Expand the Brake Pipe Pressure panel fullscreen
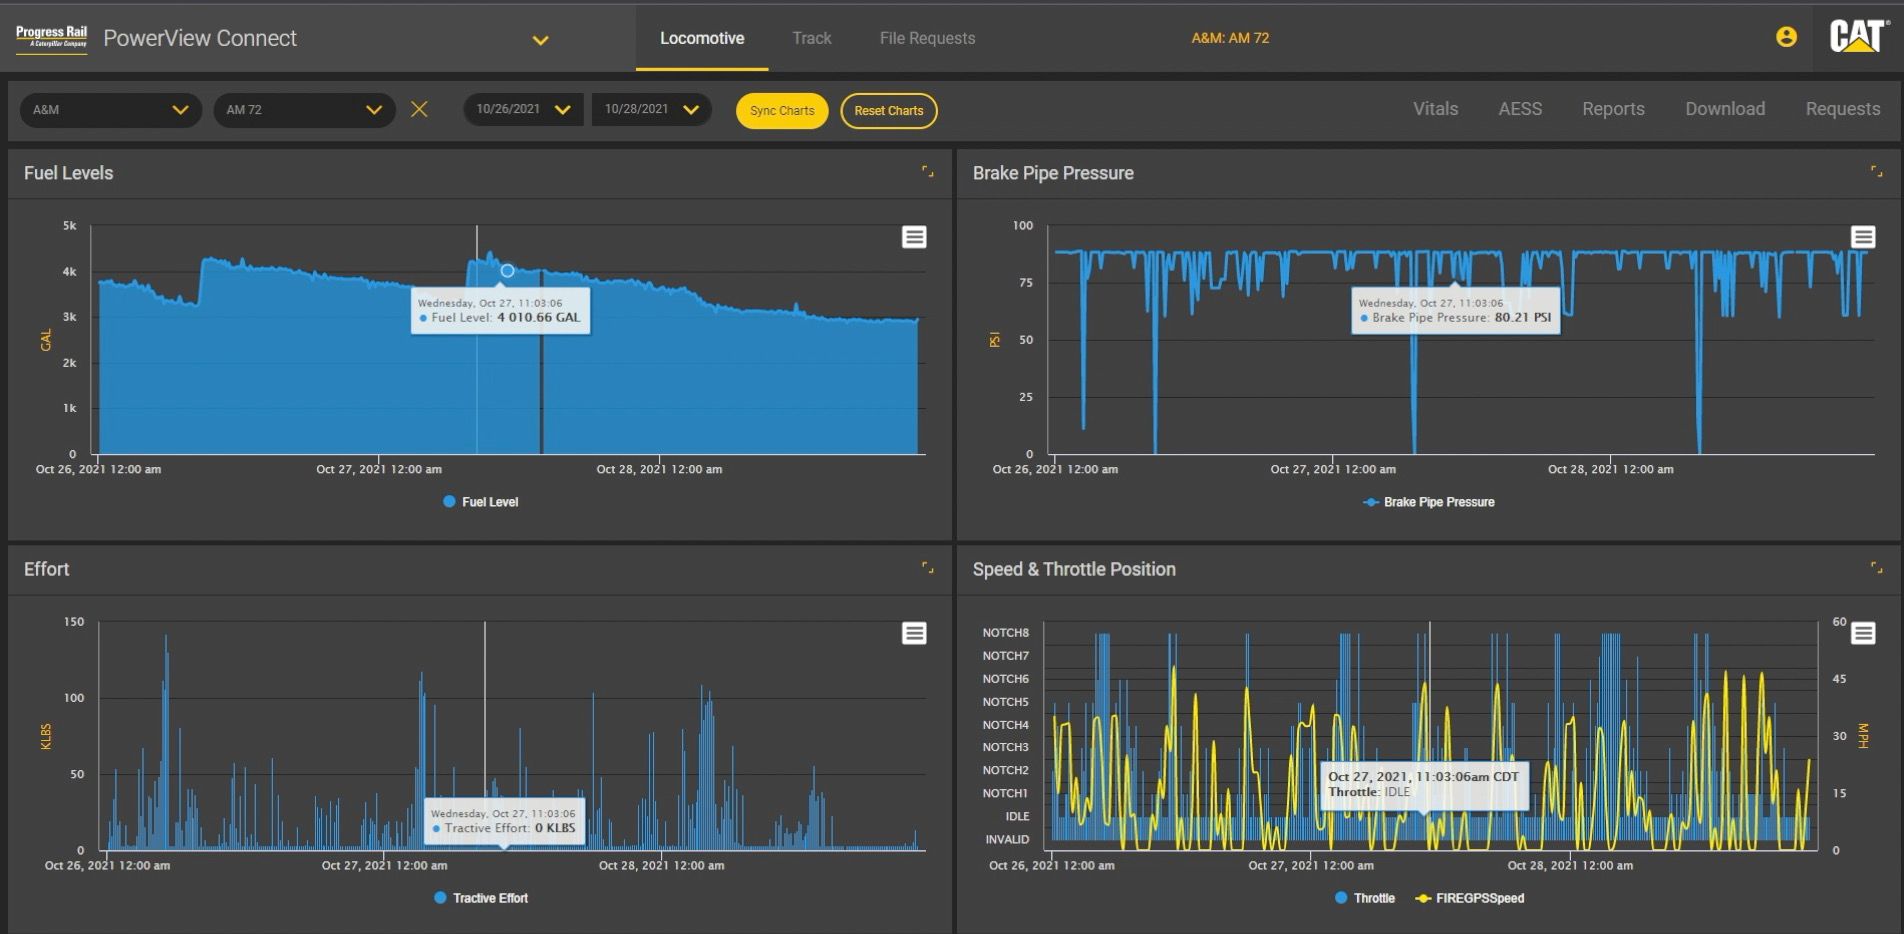Viewport: 1904px width, 934px height. 1876,172
